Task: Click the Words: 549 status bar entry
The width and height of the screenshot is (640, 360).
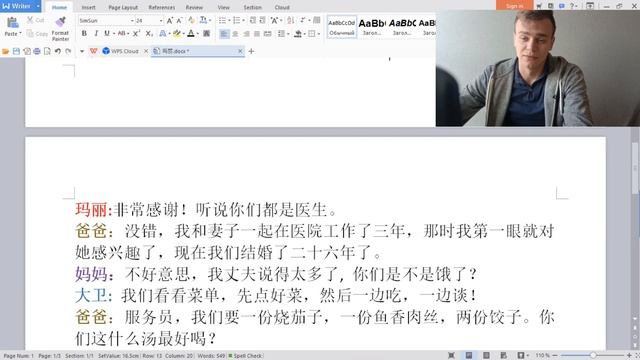Action: [211, 356]
